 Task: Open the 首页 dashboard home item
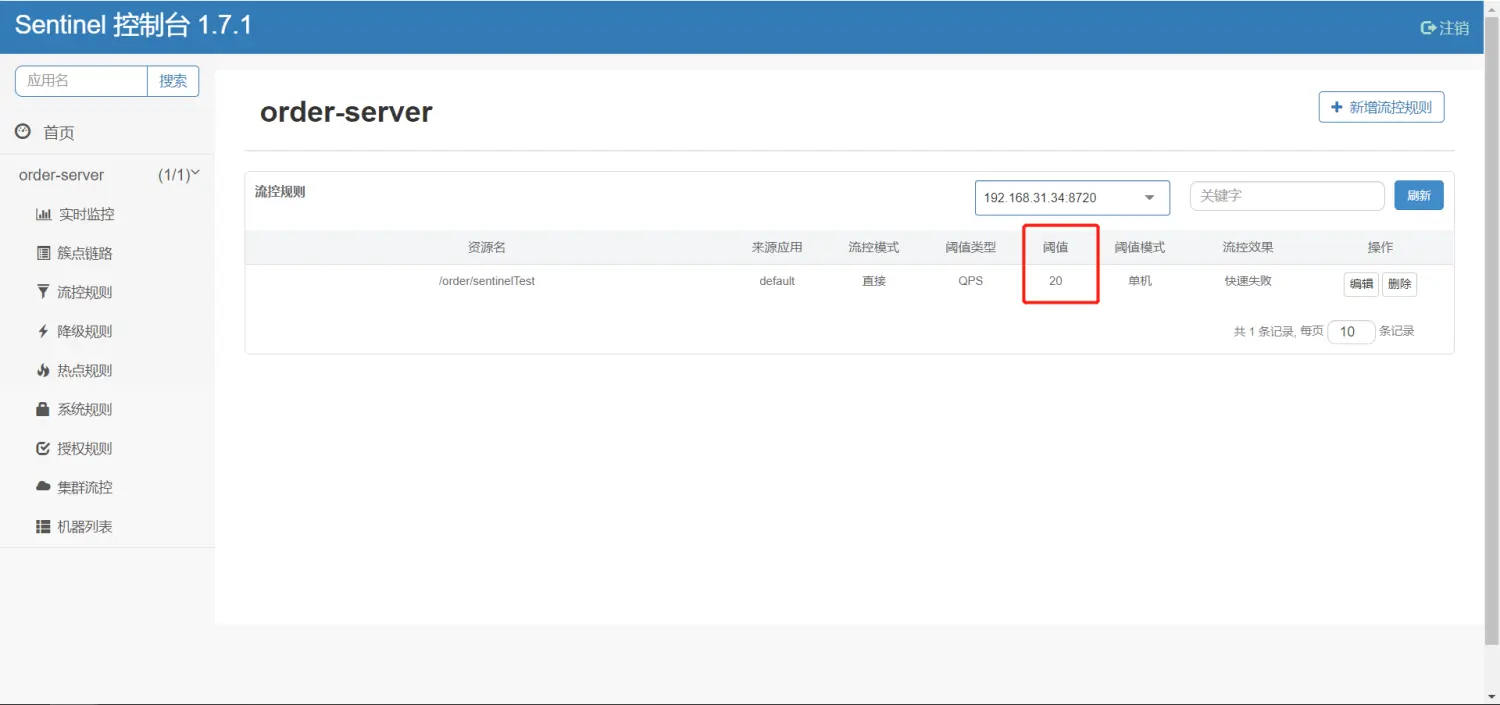click(x=58, y=133)
